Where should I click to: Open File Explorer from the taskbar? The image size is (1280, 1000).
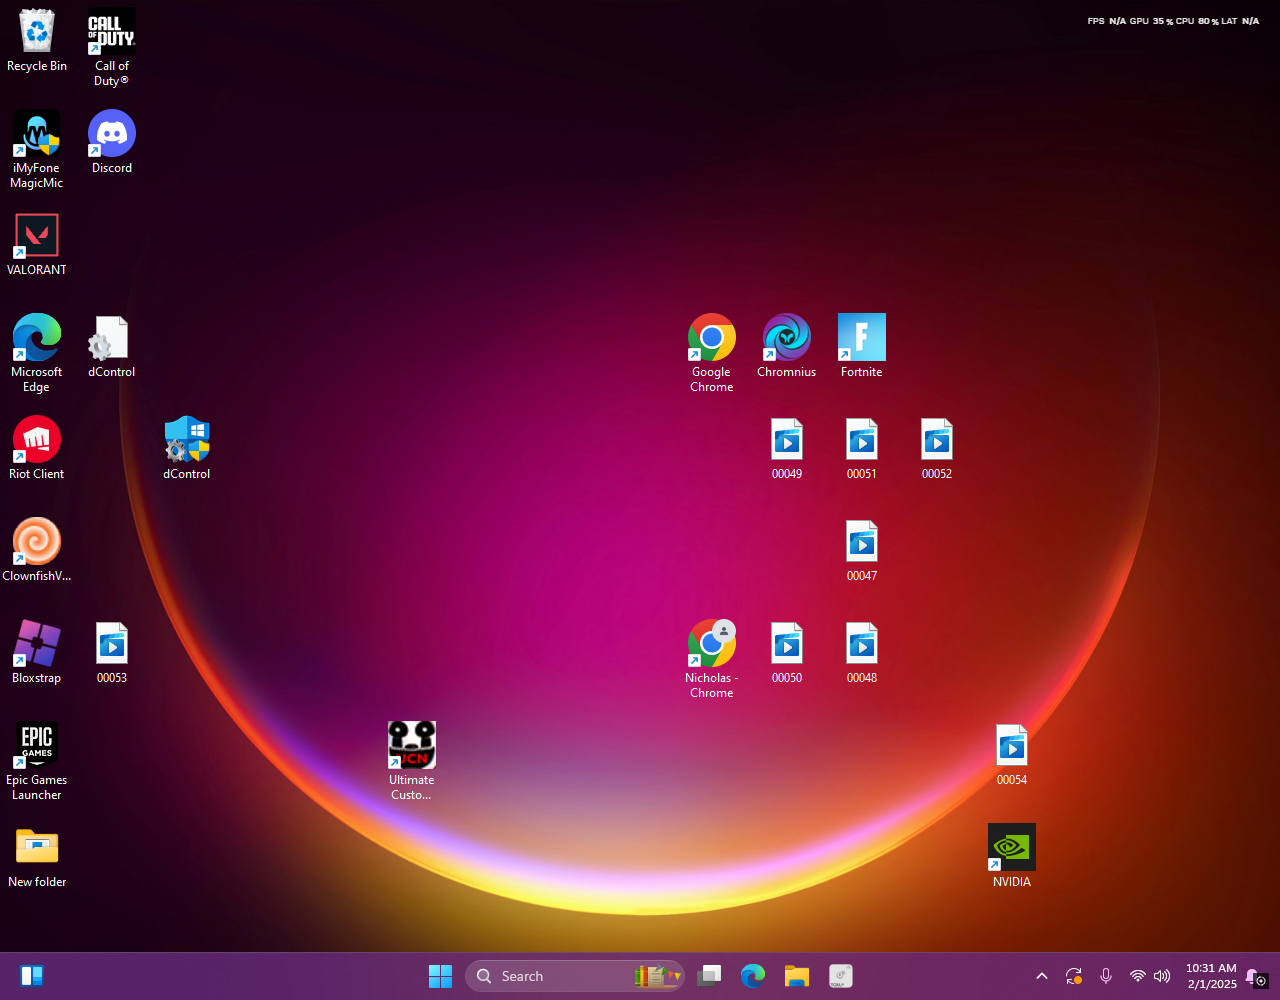[x=796, y=976]
